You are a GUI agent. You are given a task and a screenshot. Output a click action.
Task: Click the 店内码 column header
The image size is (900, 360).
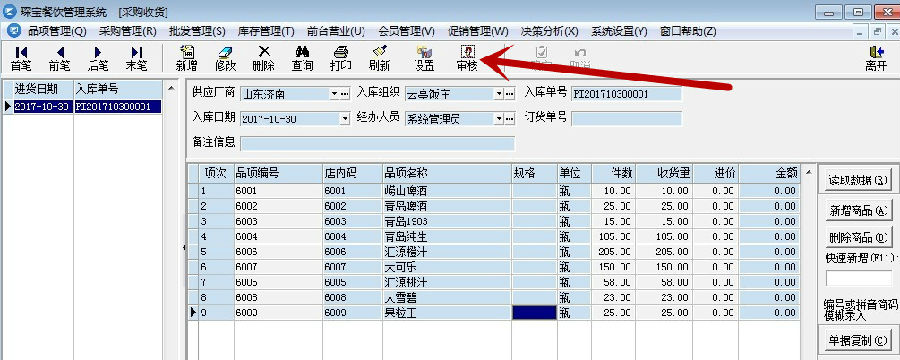point(352,173)
